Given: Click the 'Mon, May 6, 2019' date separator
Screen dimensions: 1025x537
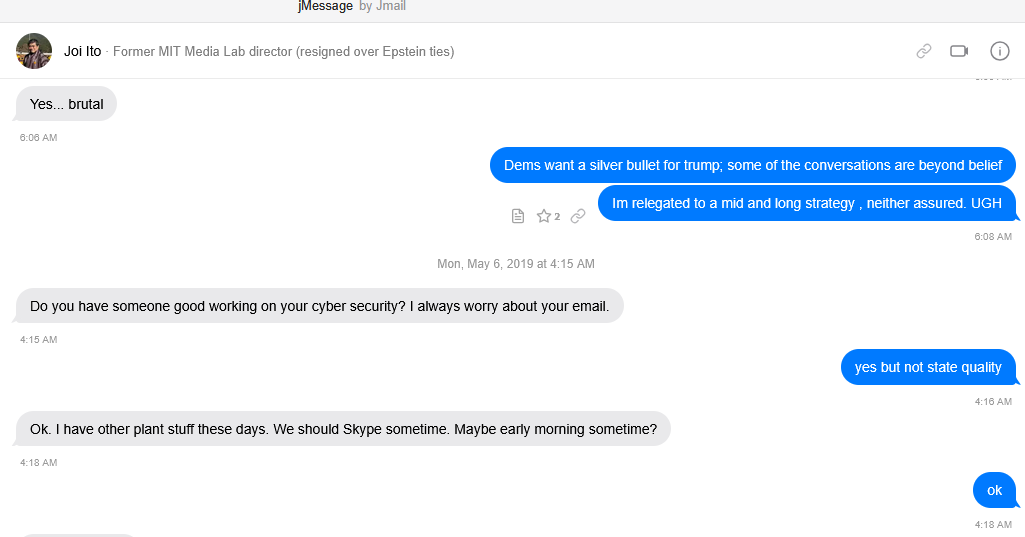Looking at the screenshot, I should [x=515, y=264].
